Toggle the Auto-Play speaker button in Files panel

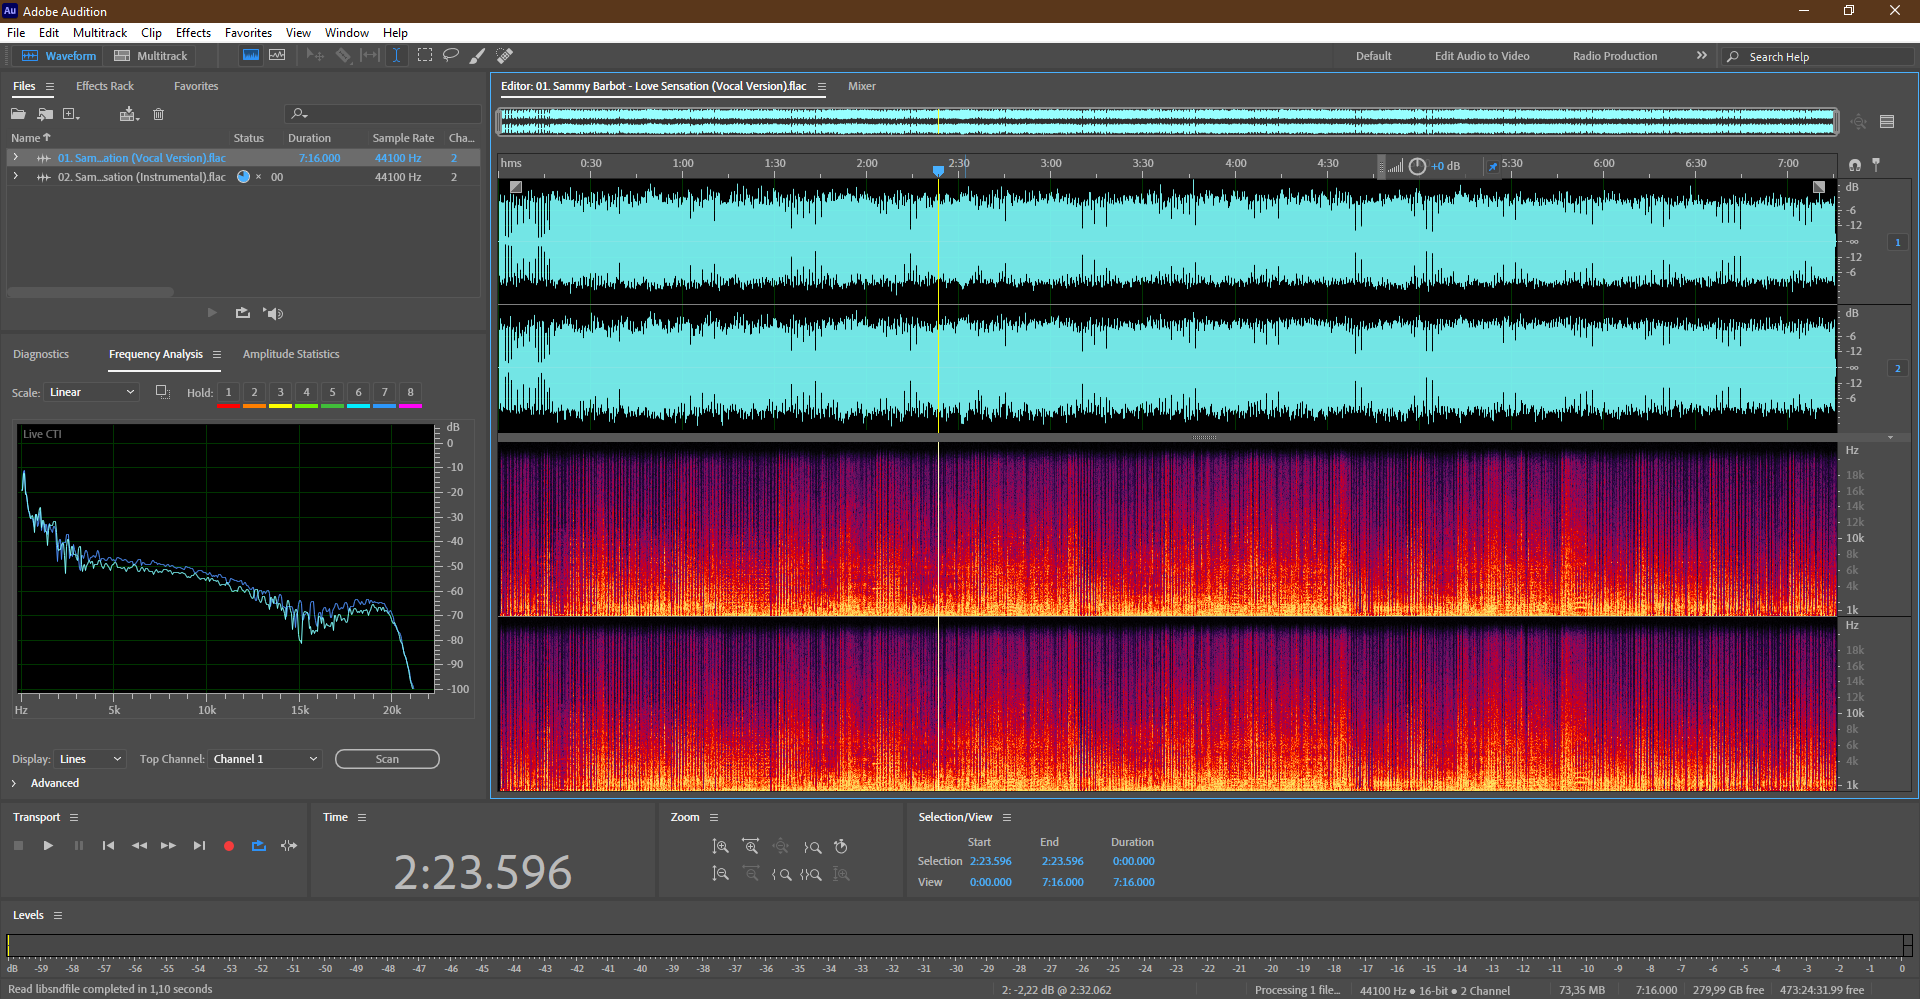click(273, 313)
